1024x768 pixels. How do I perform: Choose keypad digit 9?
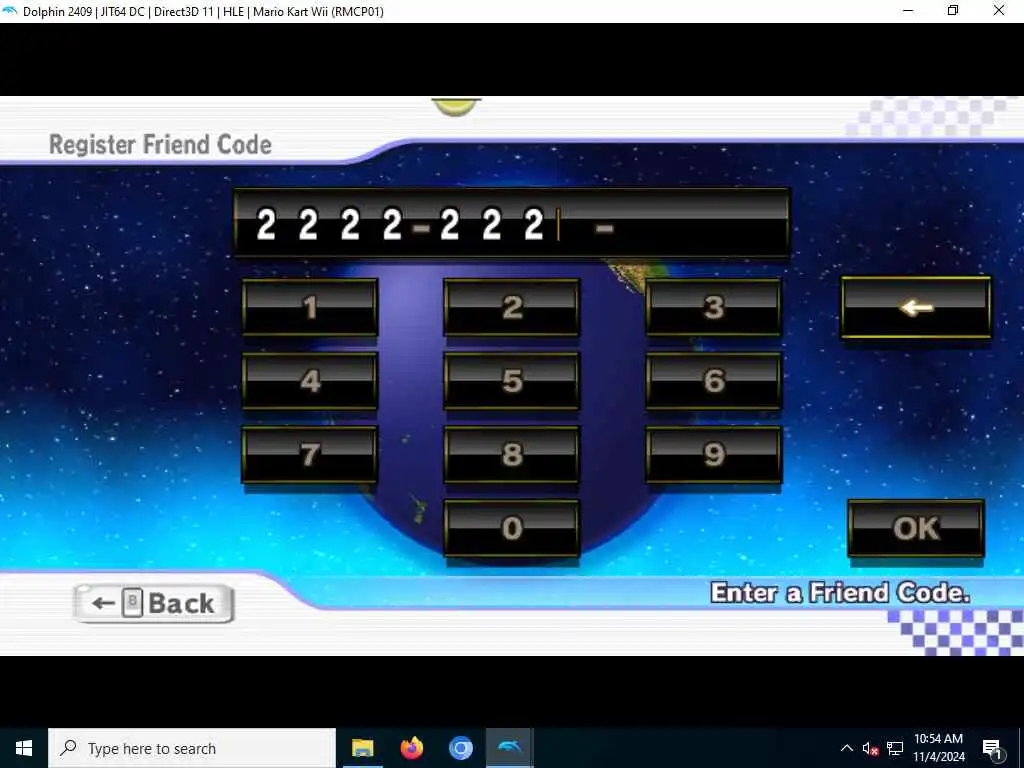click(x=713, y=455)
